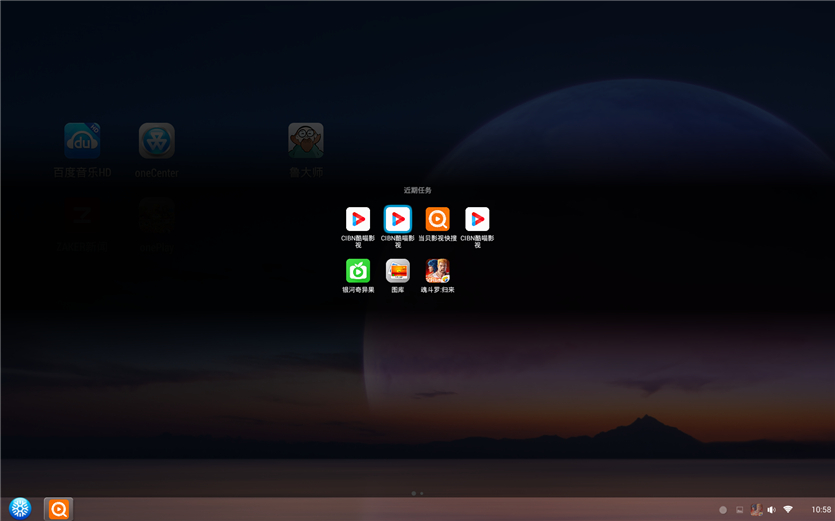Screen dimensions: 835x521
Task: Click the 百度音乐HD label text
Action: tap(82, 173)
